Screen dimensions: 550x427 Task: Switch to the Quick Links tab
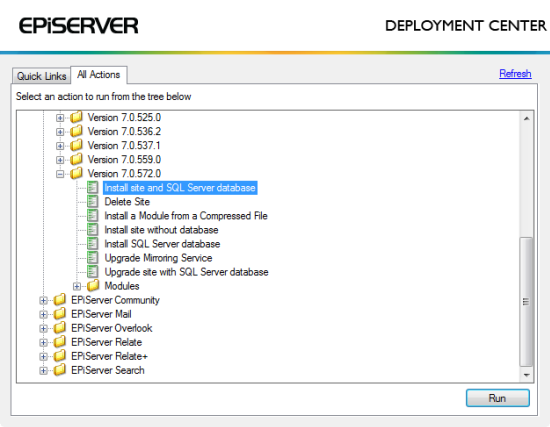click(41, 76)
